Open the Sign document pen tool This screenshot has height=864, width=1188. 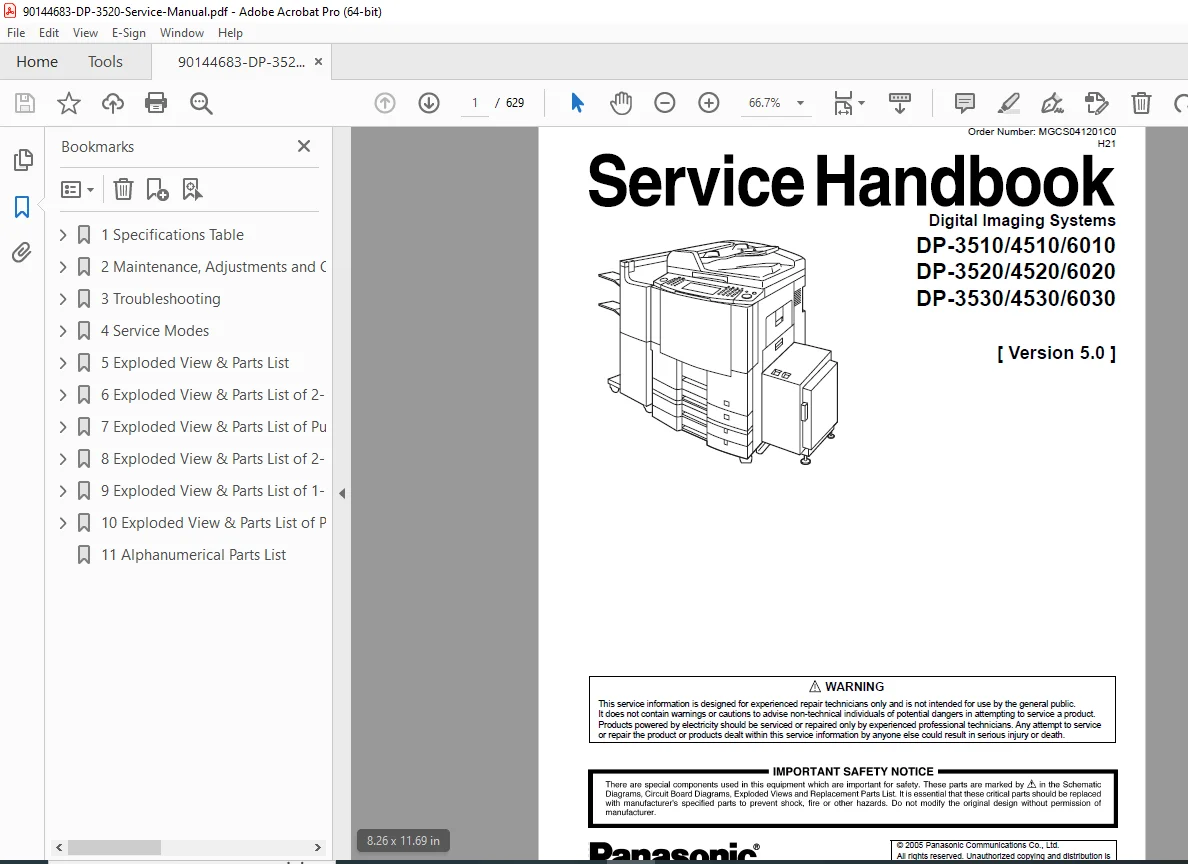1052,103
